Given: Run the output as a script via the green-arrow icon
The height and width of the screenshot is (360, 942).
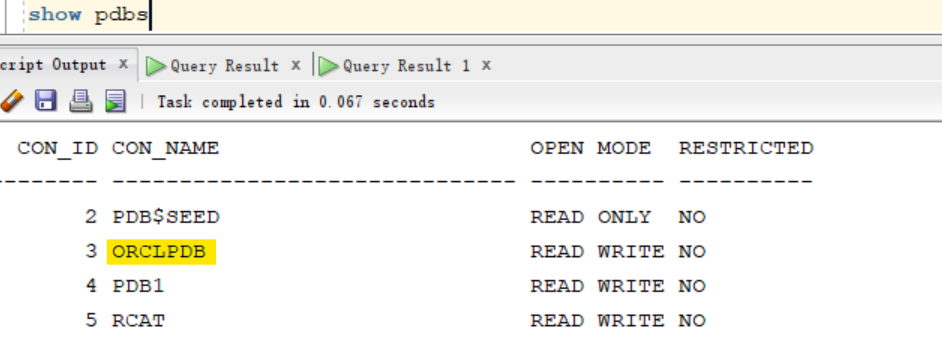Looking at the screenshot, I should (x=115, y=101).
